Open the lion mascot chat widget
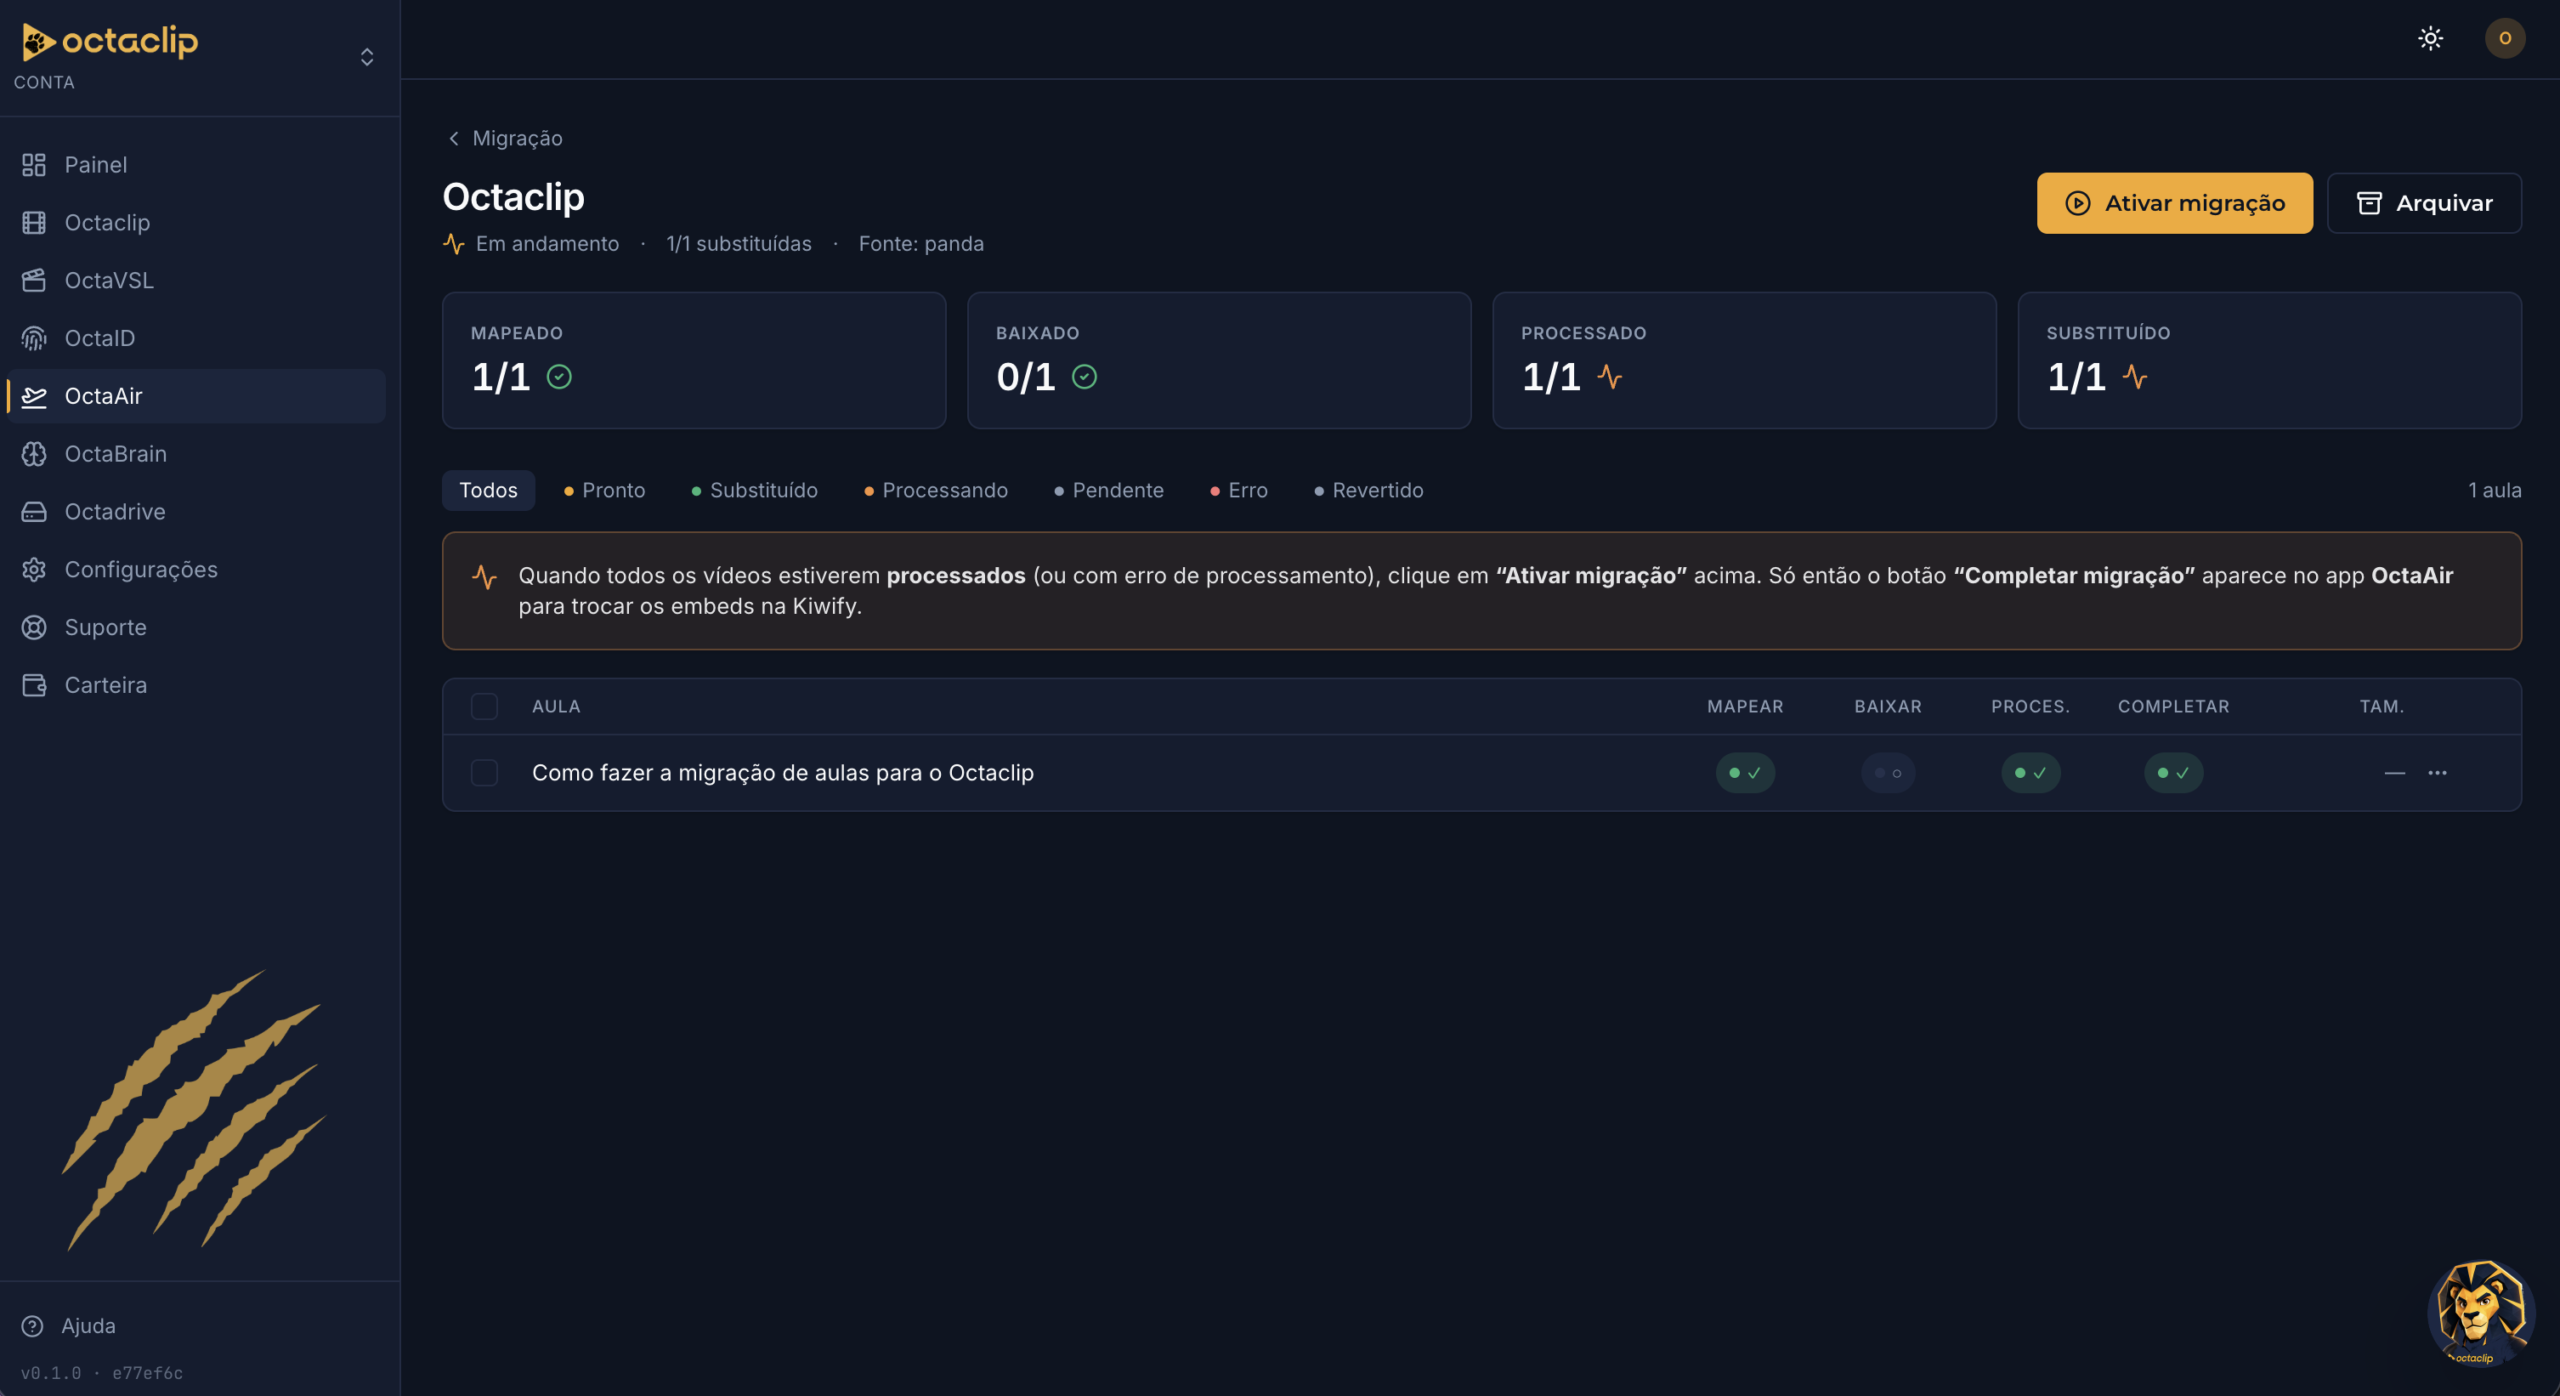The image size is (2560, 1396). [x=2481, y=1313]
